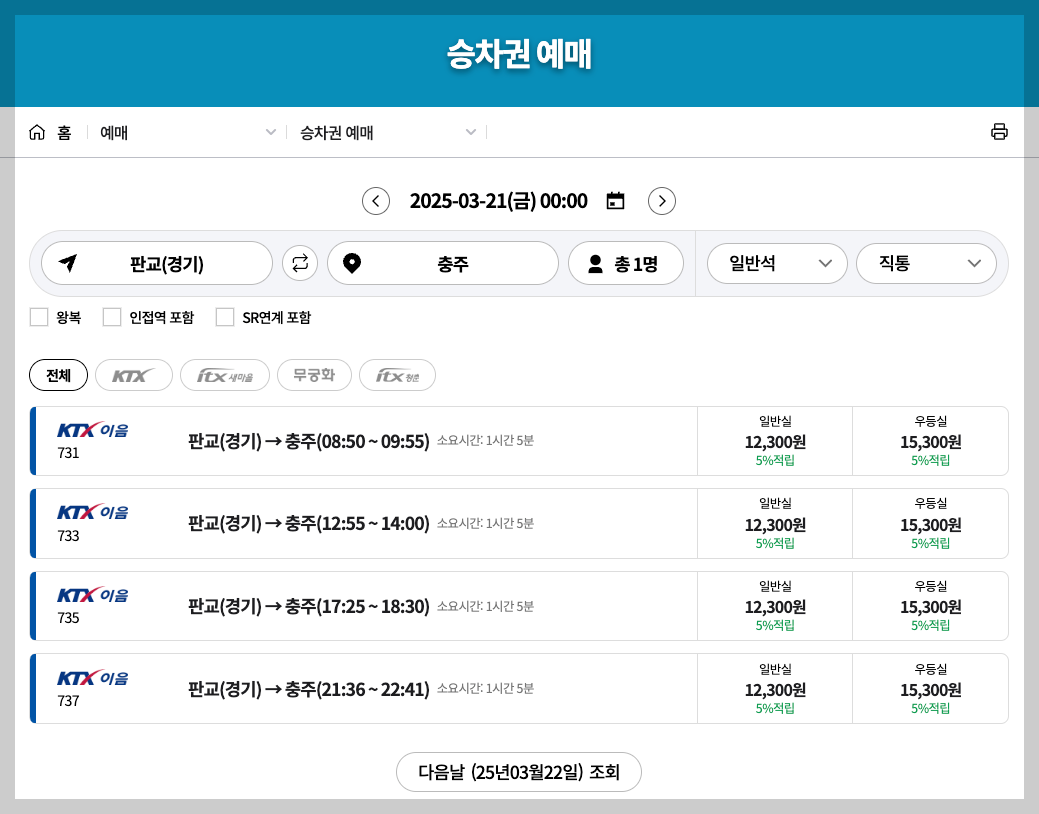Click the passenger icon next to 총 1명
The height and width of the screenshot is (814, 1039).
click(597, 263)
